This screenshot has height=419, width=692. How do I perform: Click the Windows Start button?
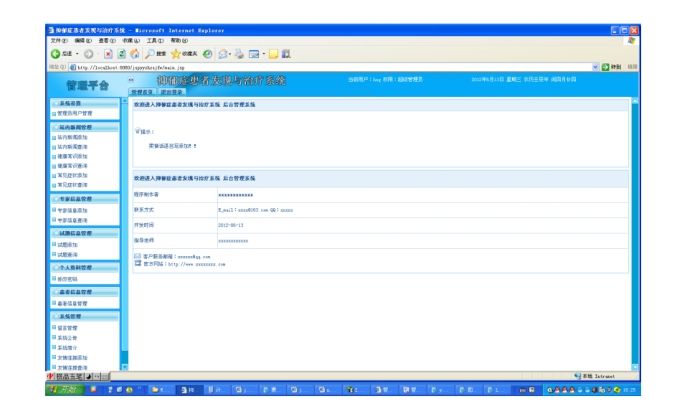64,389
